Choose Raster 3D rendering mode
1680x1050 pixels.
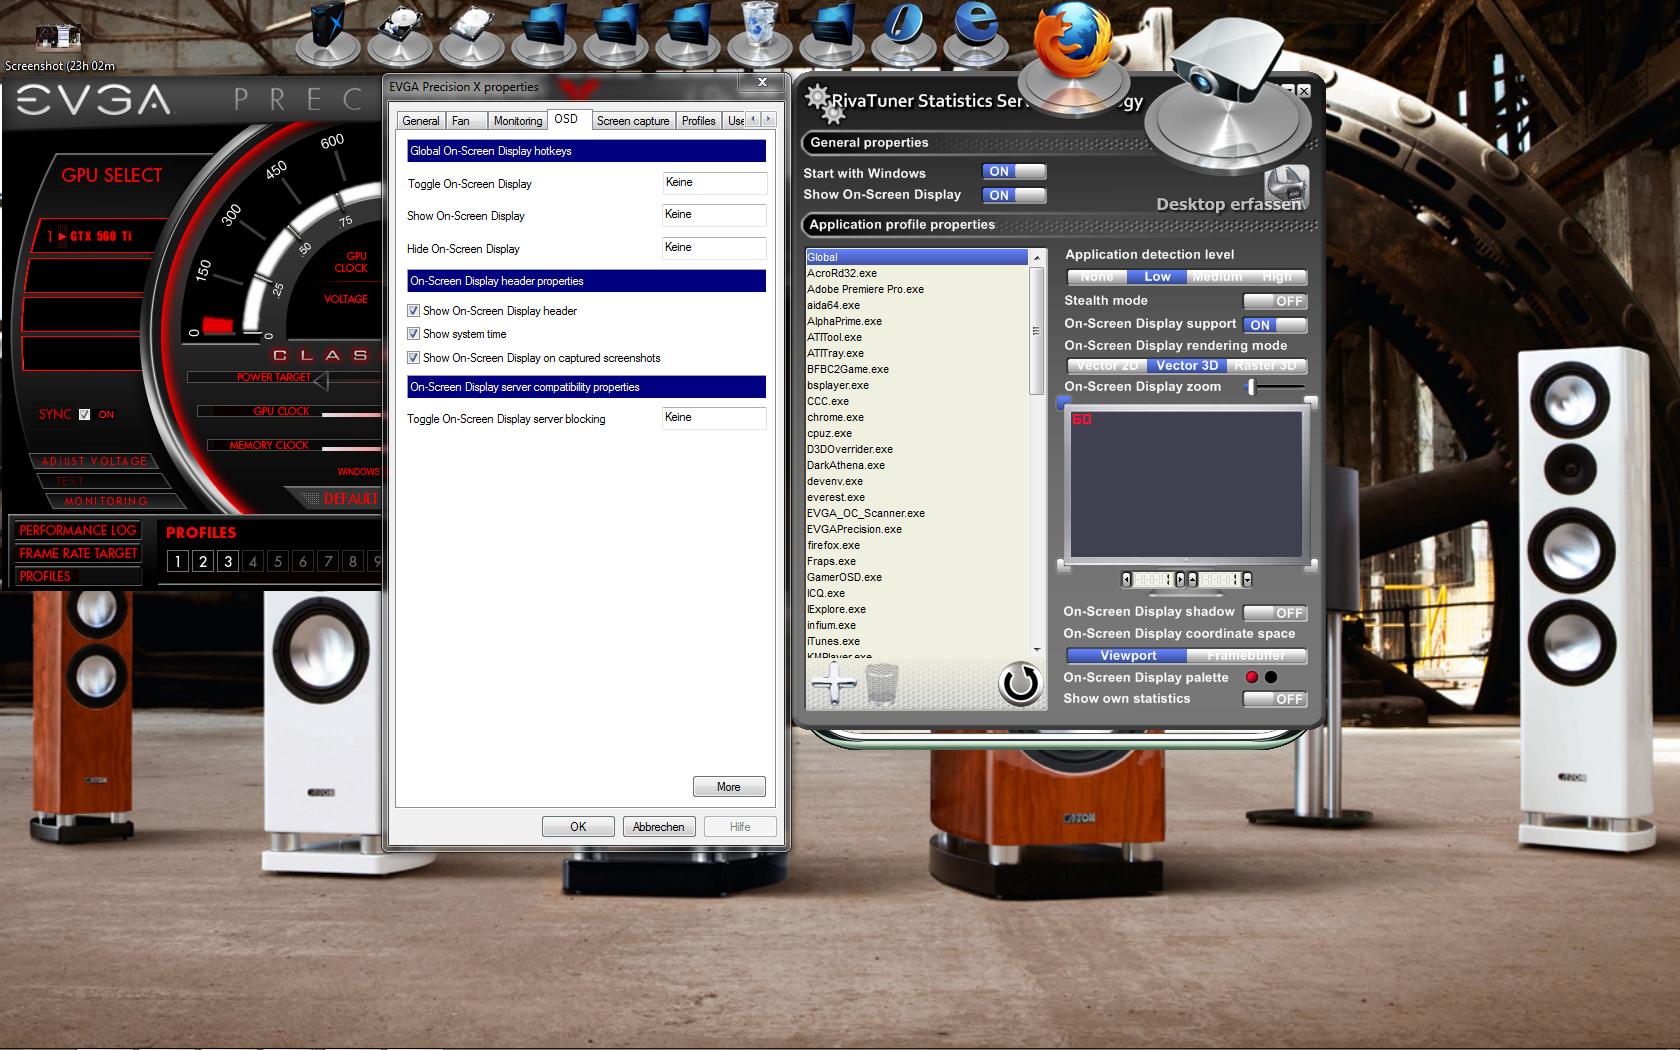pyautogui.click(x=1265, y=366)
